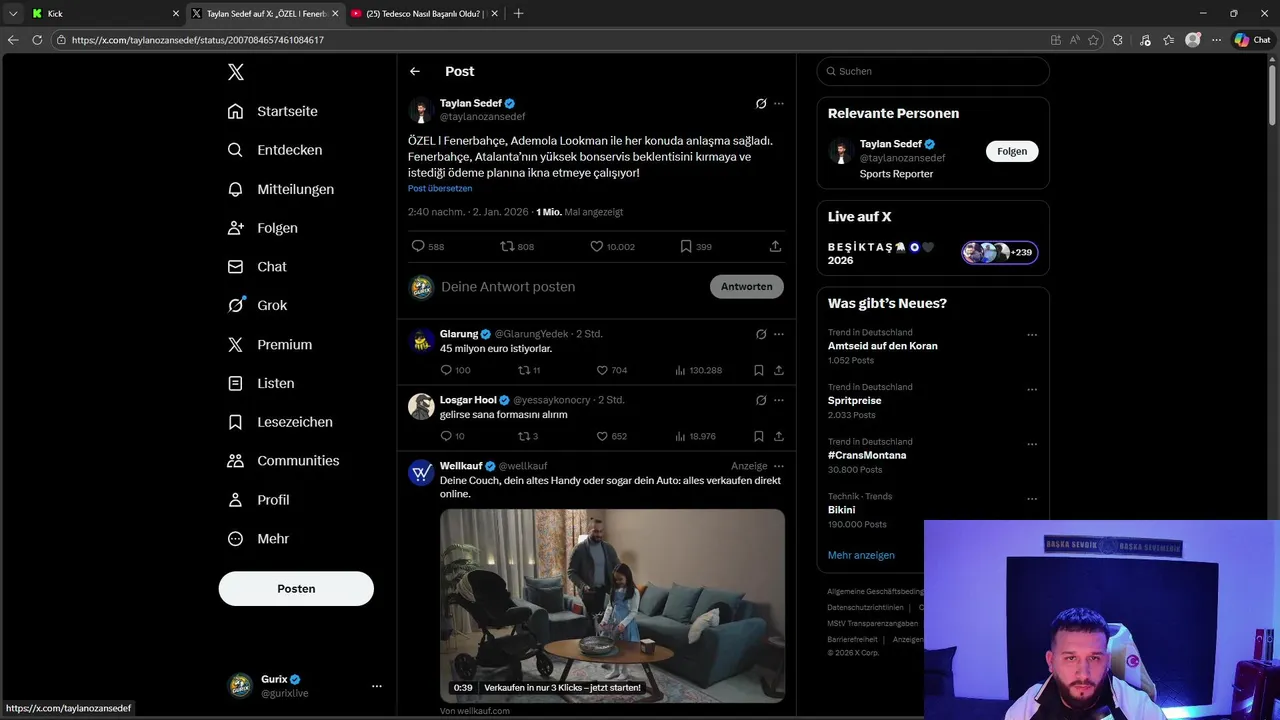Open Startseite home navigation
This screenshot has height=720, width=1280.
pos(273,111)
